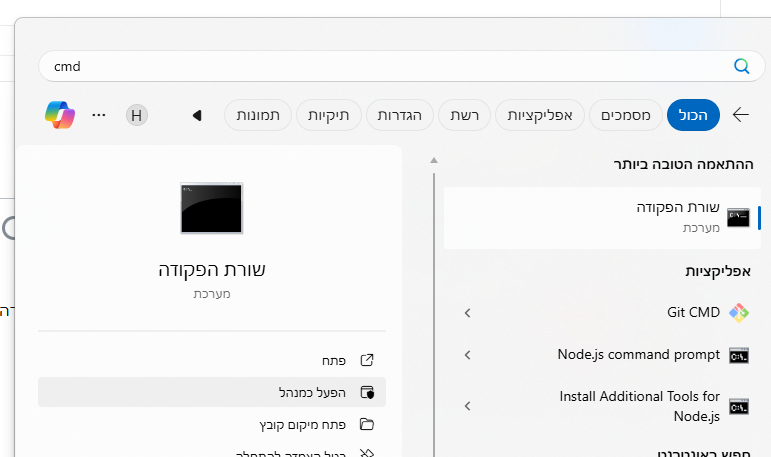Click the Command Prompt icon in best match
This screenshot has height=457, width=771.
[x=738, y=217]
